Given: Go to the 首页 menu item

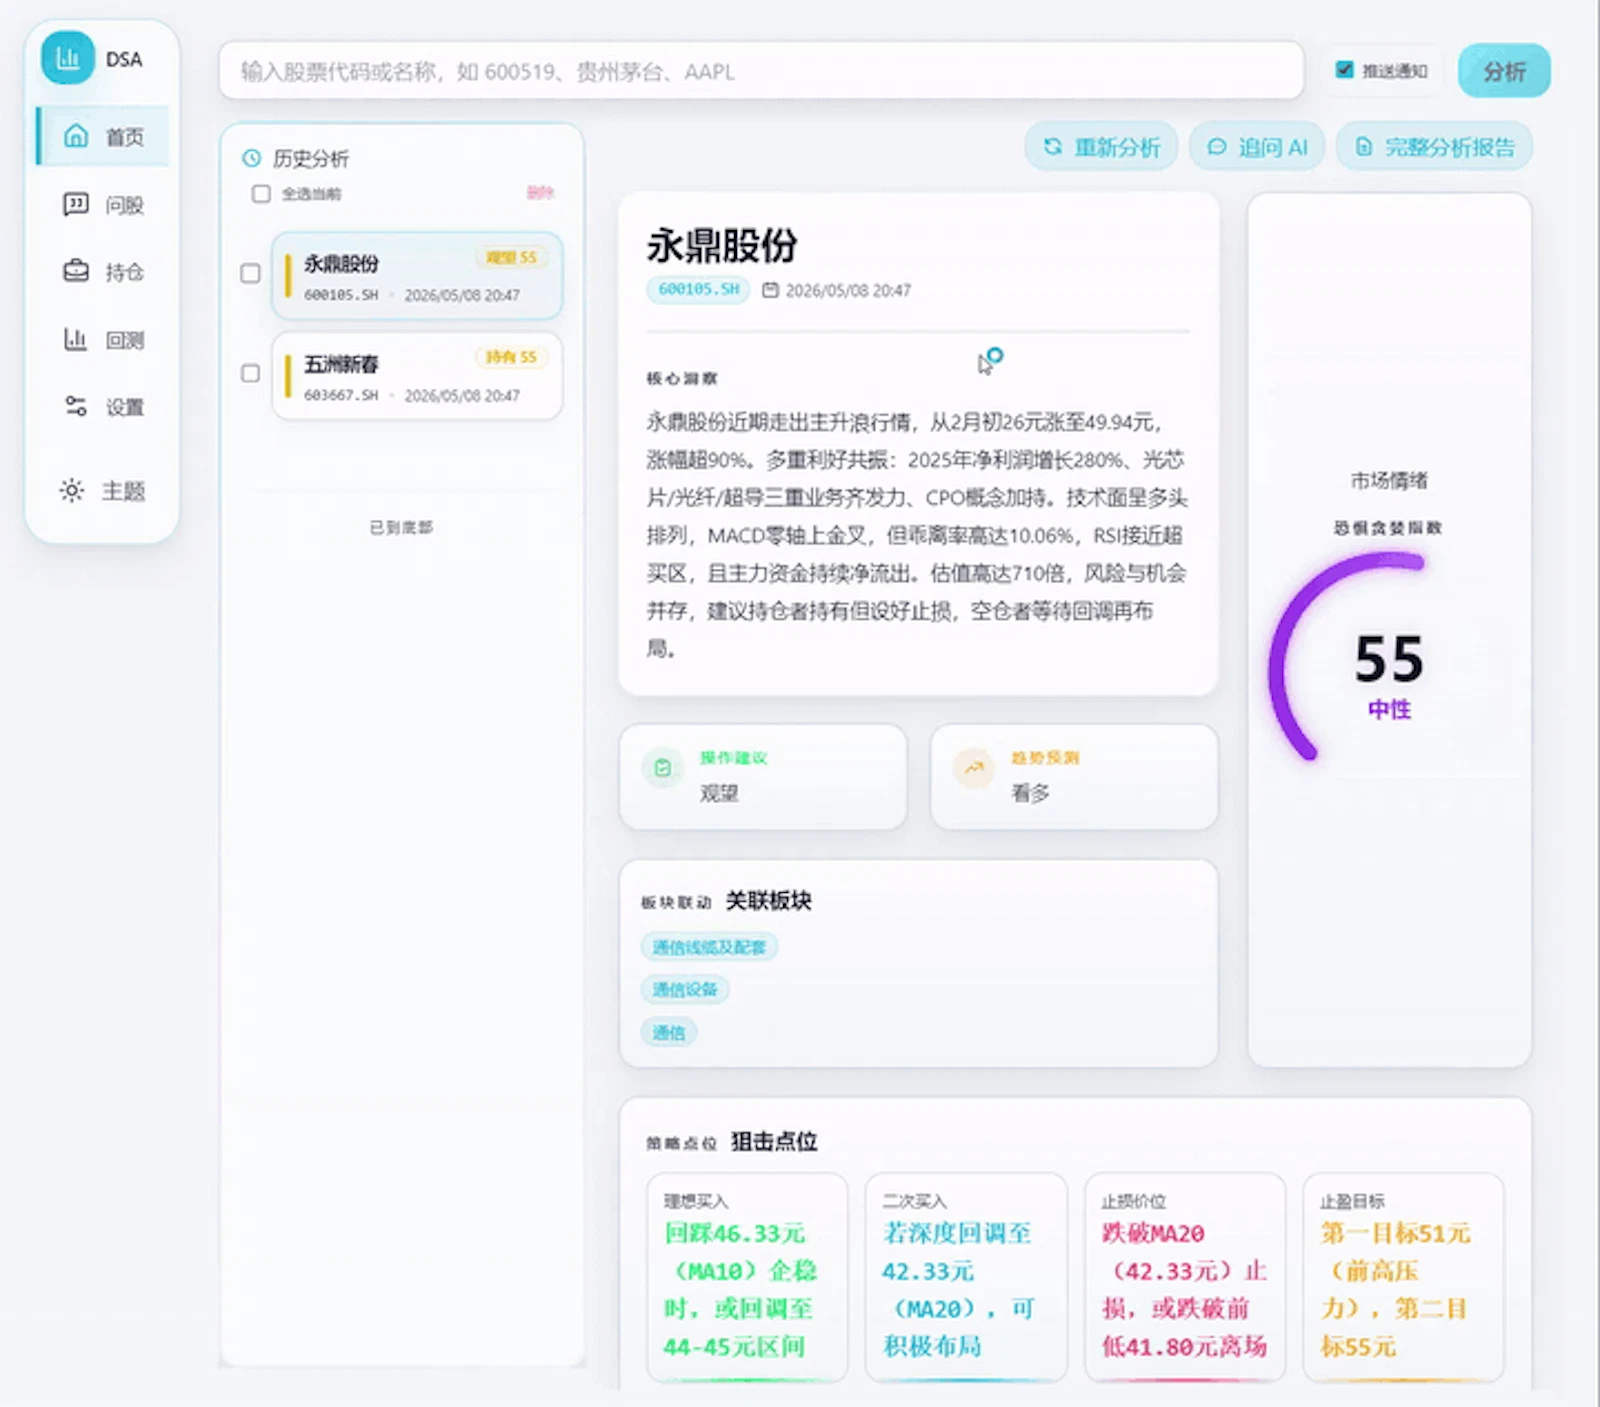Looking at the screenshot, I should coord(103,136).
